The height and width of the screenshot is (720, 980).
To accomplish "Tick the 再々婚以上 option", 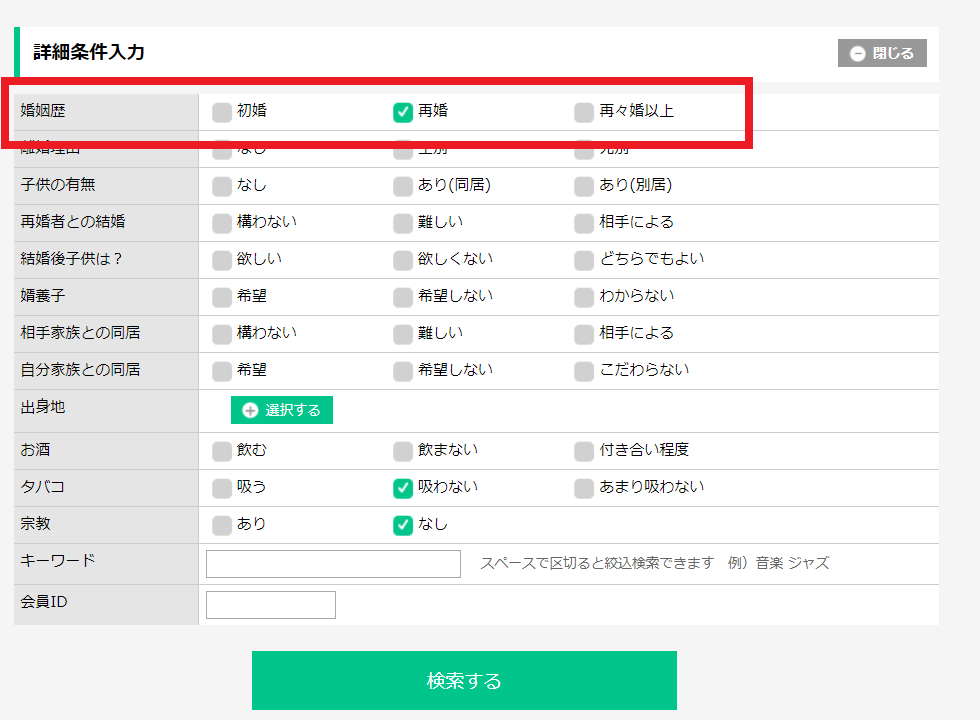I will [x=584, y=112].
